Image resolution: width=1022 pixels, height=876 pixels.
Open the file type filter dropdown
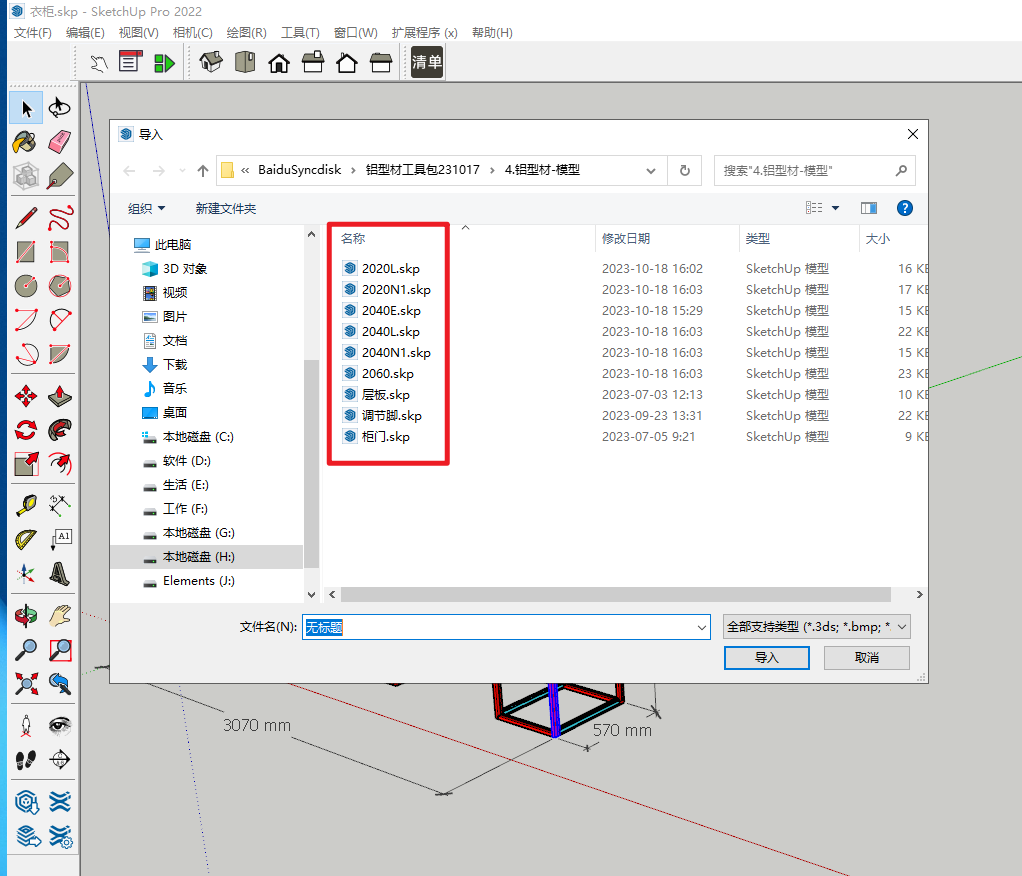(816, 627)
